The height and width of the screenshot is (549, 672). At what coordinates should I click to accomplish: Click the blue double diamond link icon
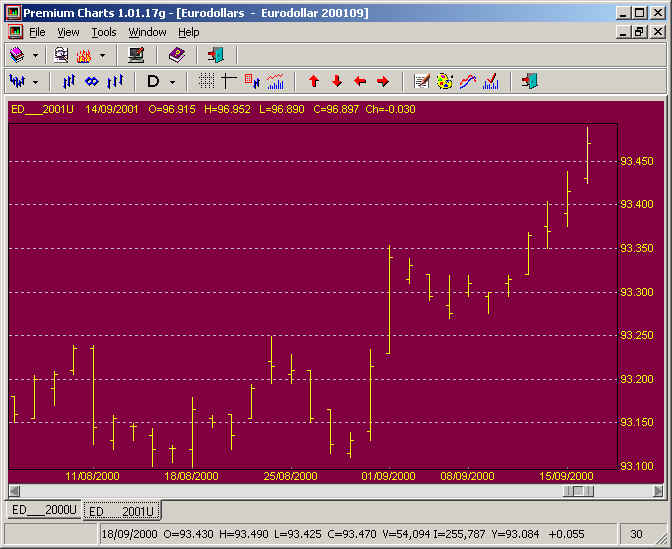(x=92, y=81)
